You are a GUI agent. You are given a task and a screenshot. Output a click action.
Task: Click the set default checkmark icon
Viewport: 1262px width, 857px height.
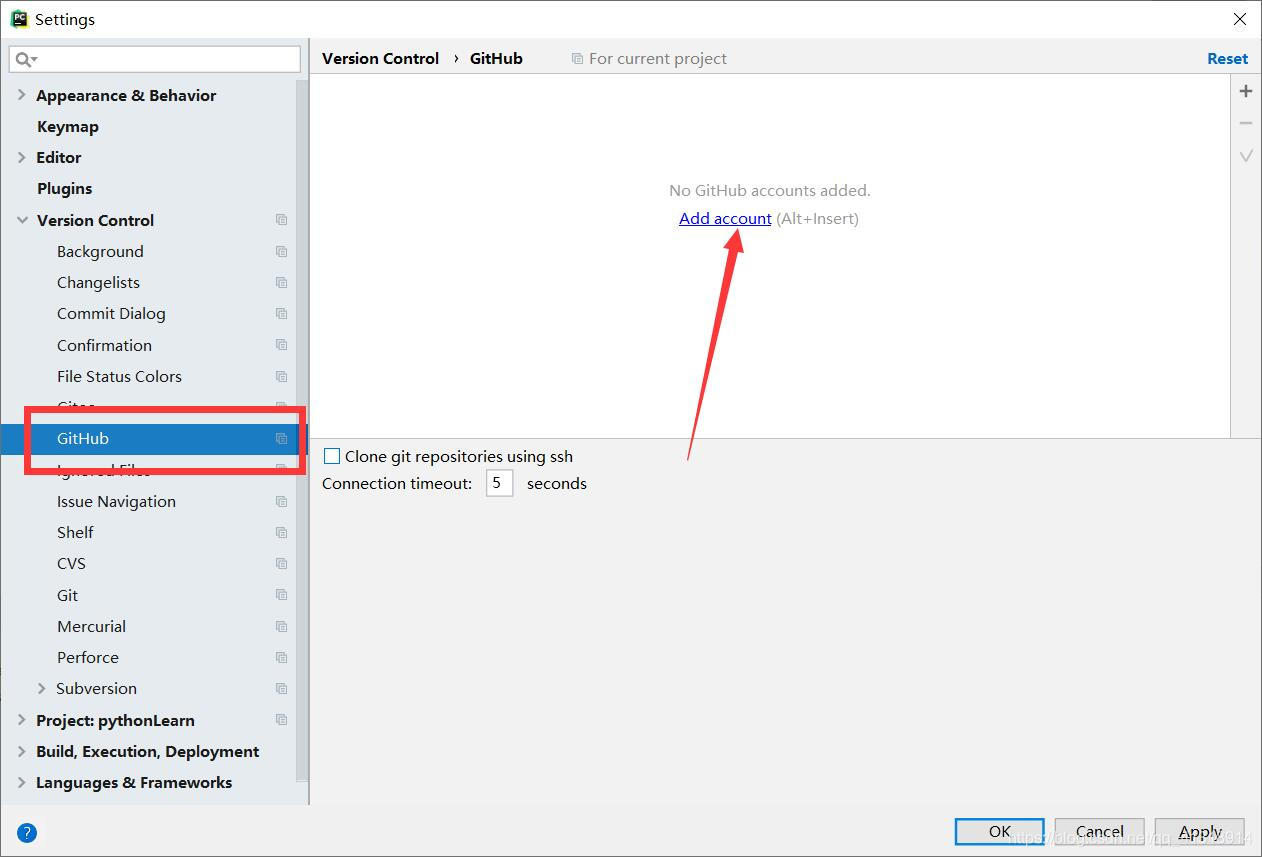(1245, 156)
